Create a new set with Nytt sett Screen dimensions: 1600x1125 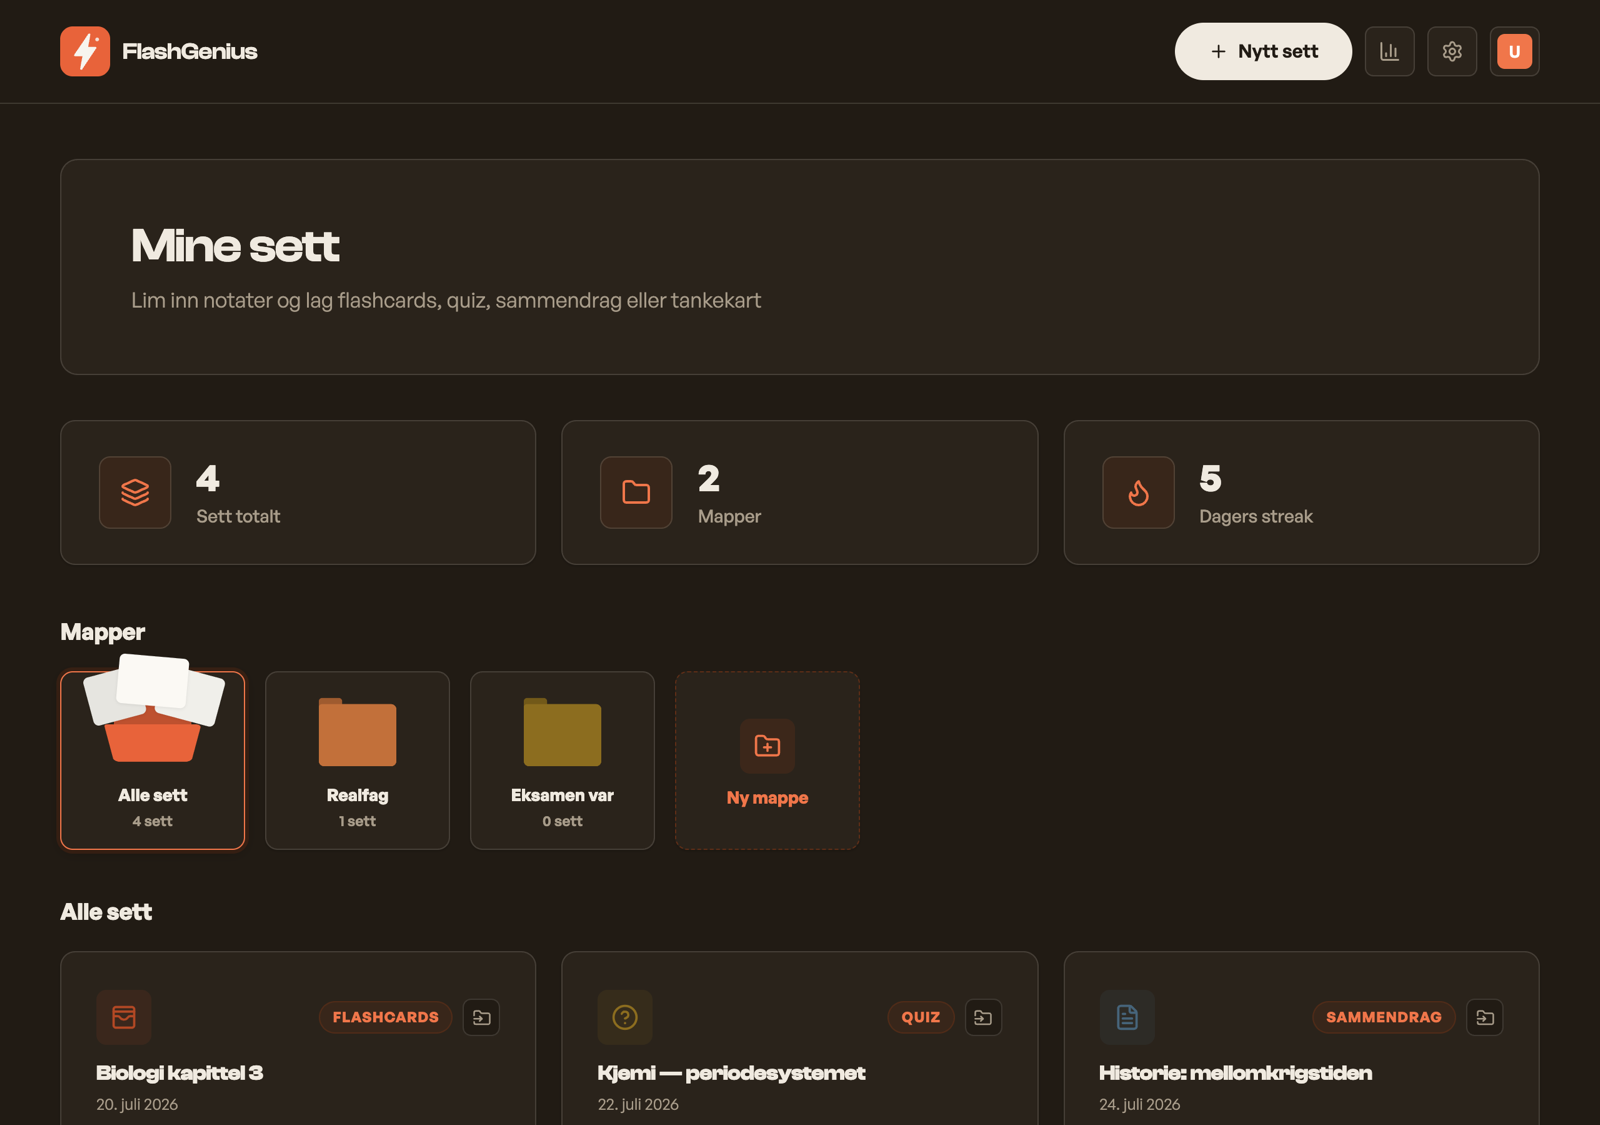[1263, 51]
